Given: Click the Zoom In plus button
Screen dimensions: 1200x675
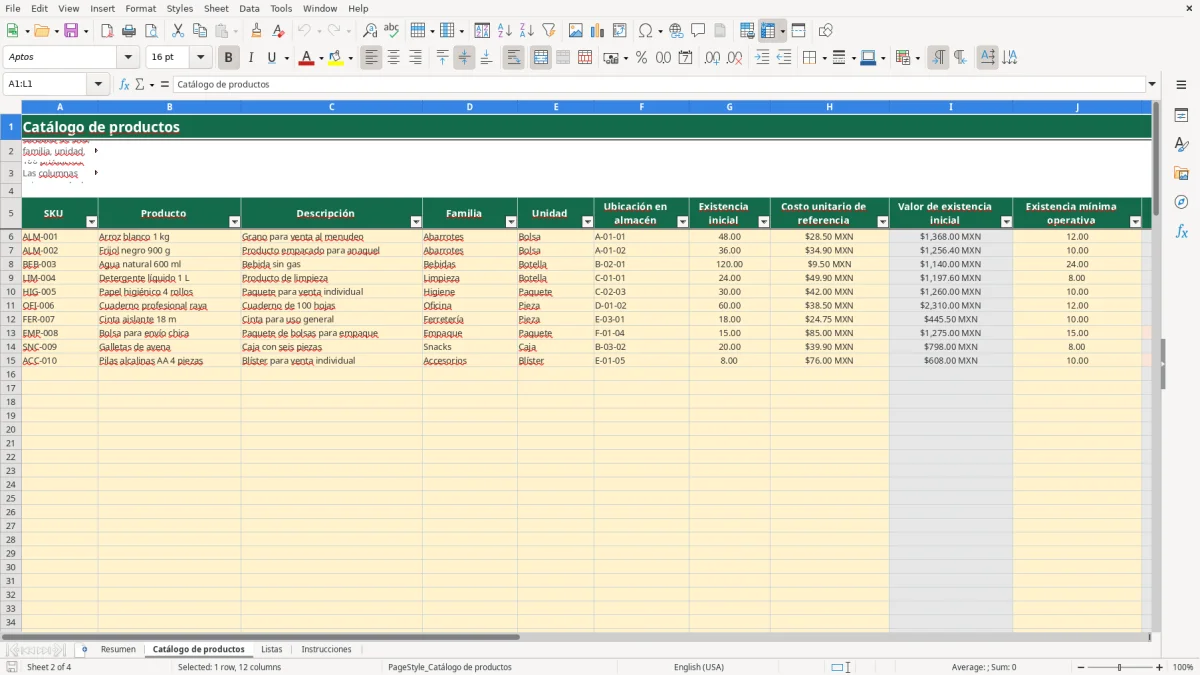Looking at the screenshot, I should point(1160,667).
